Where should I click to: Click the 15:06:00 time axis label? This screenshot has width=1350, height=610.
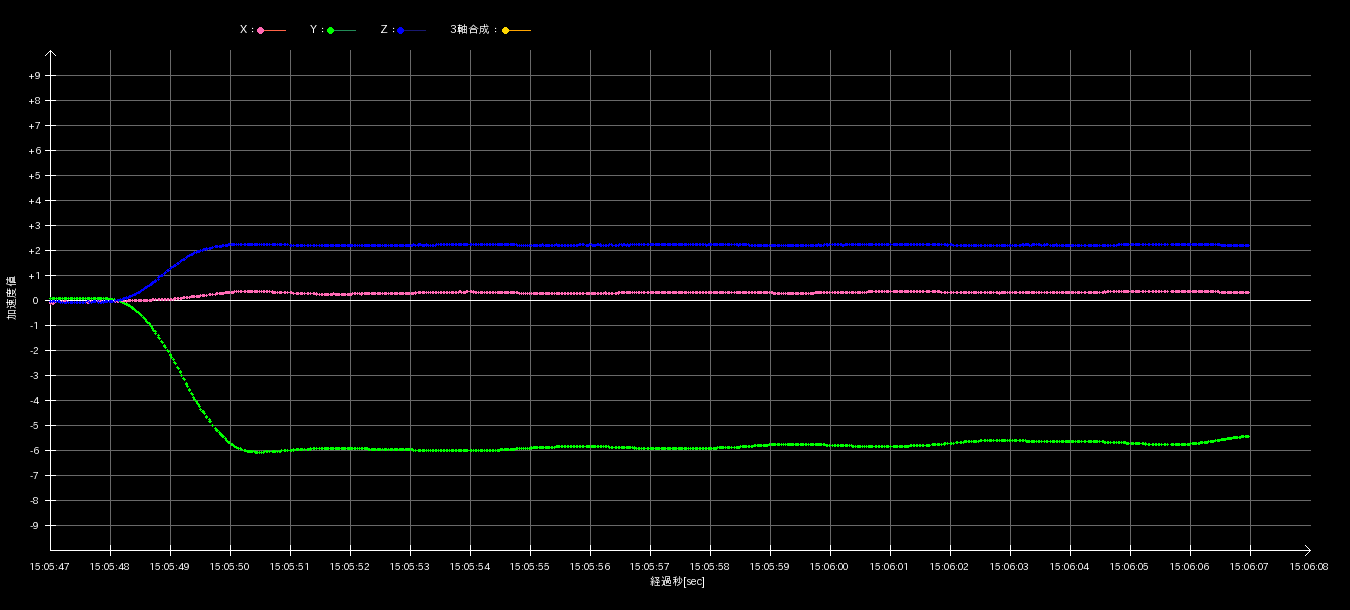pos(830,566)
